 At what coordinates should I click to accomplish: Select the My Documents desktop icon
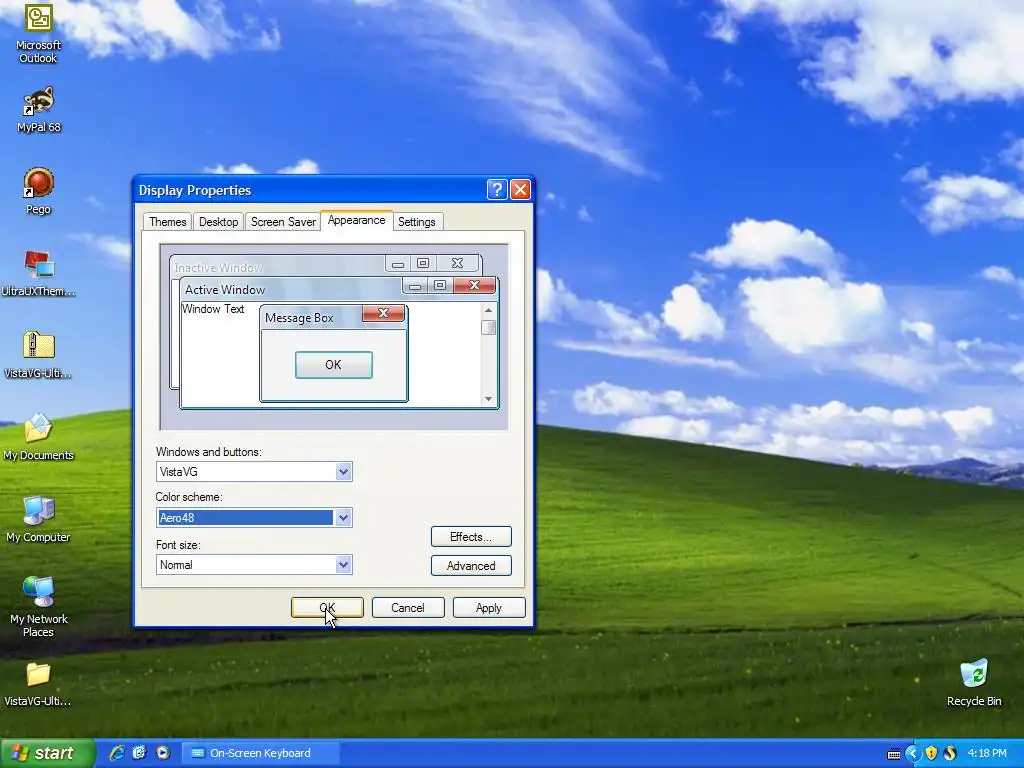[38, 437]
